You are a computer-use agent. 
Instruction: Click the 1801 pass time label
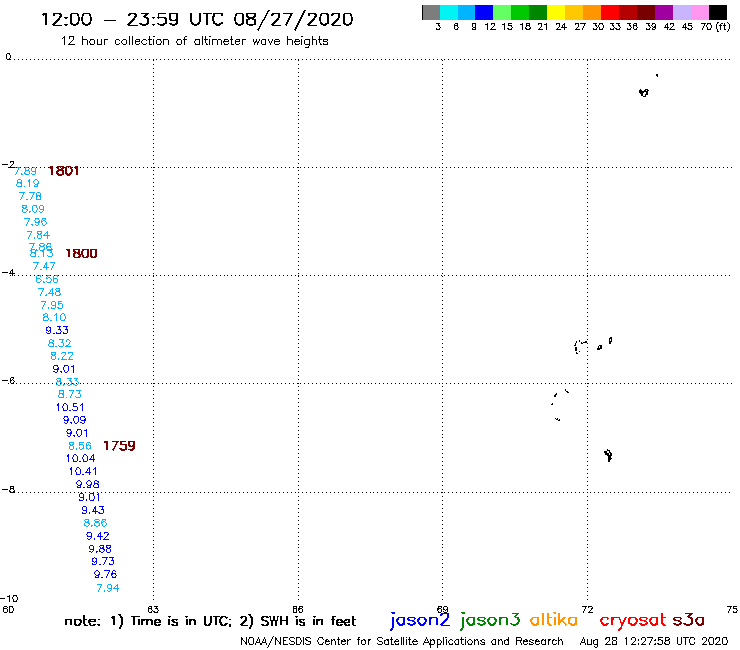63,171
